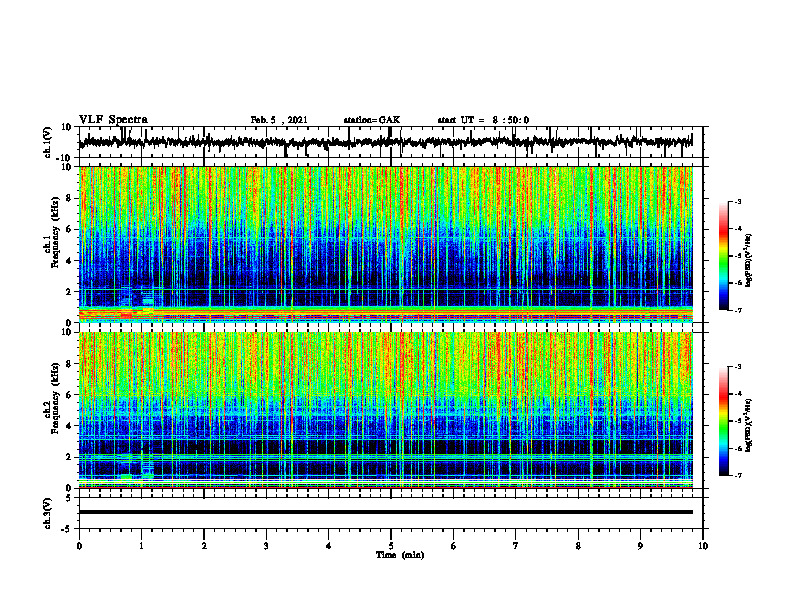Click the ch.2 spectrogram color scale bar
The width and height of the screenshot is (792, 612).
[724, 421]
